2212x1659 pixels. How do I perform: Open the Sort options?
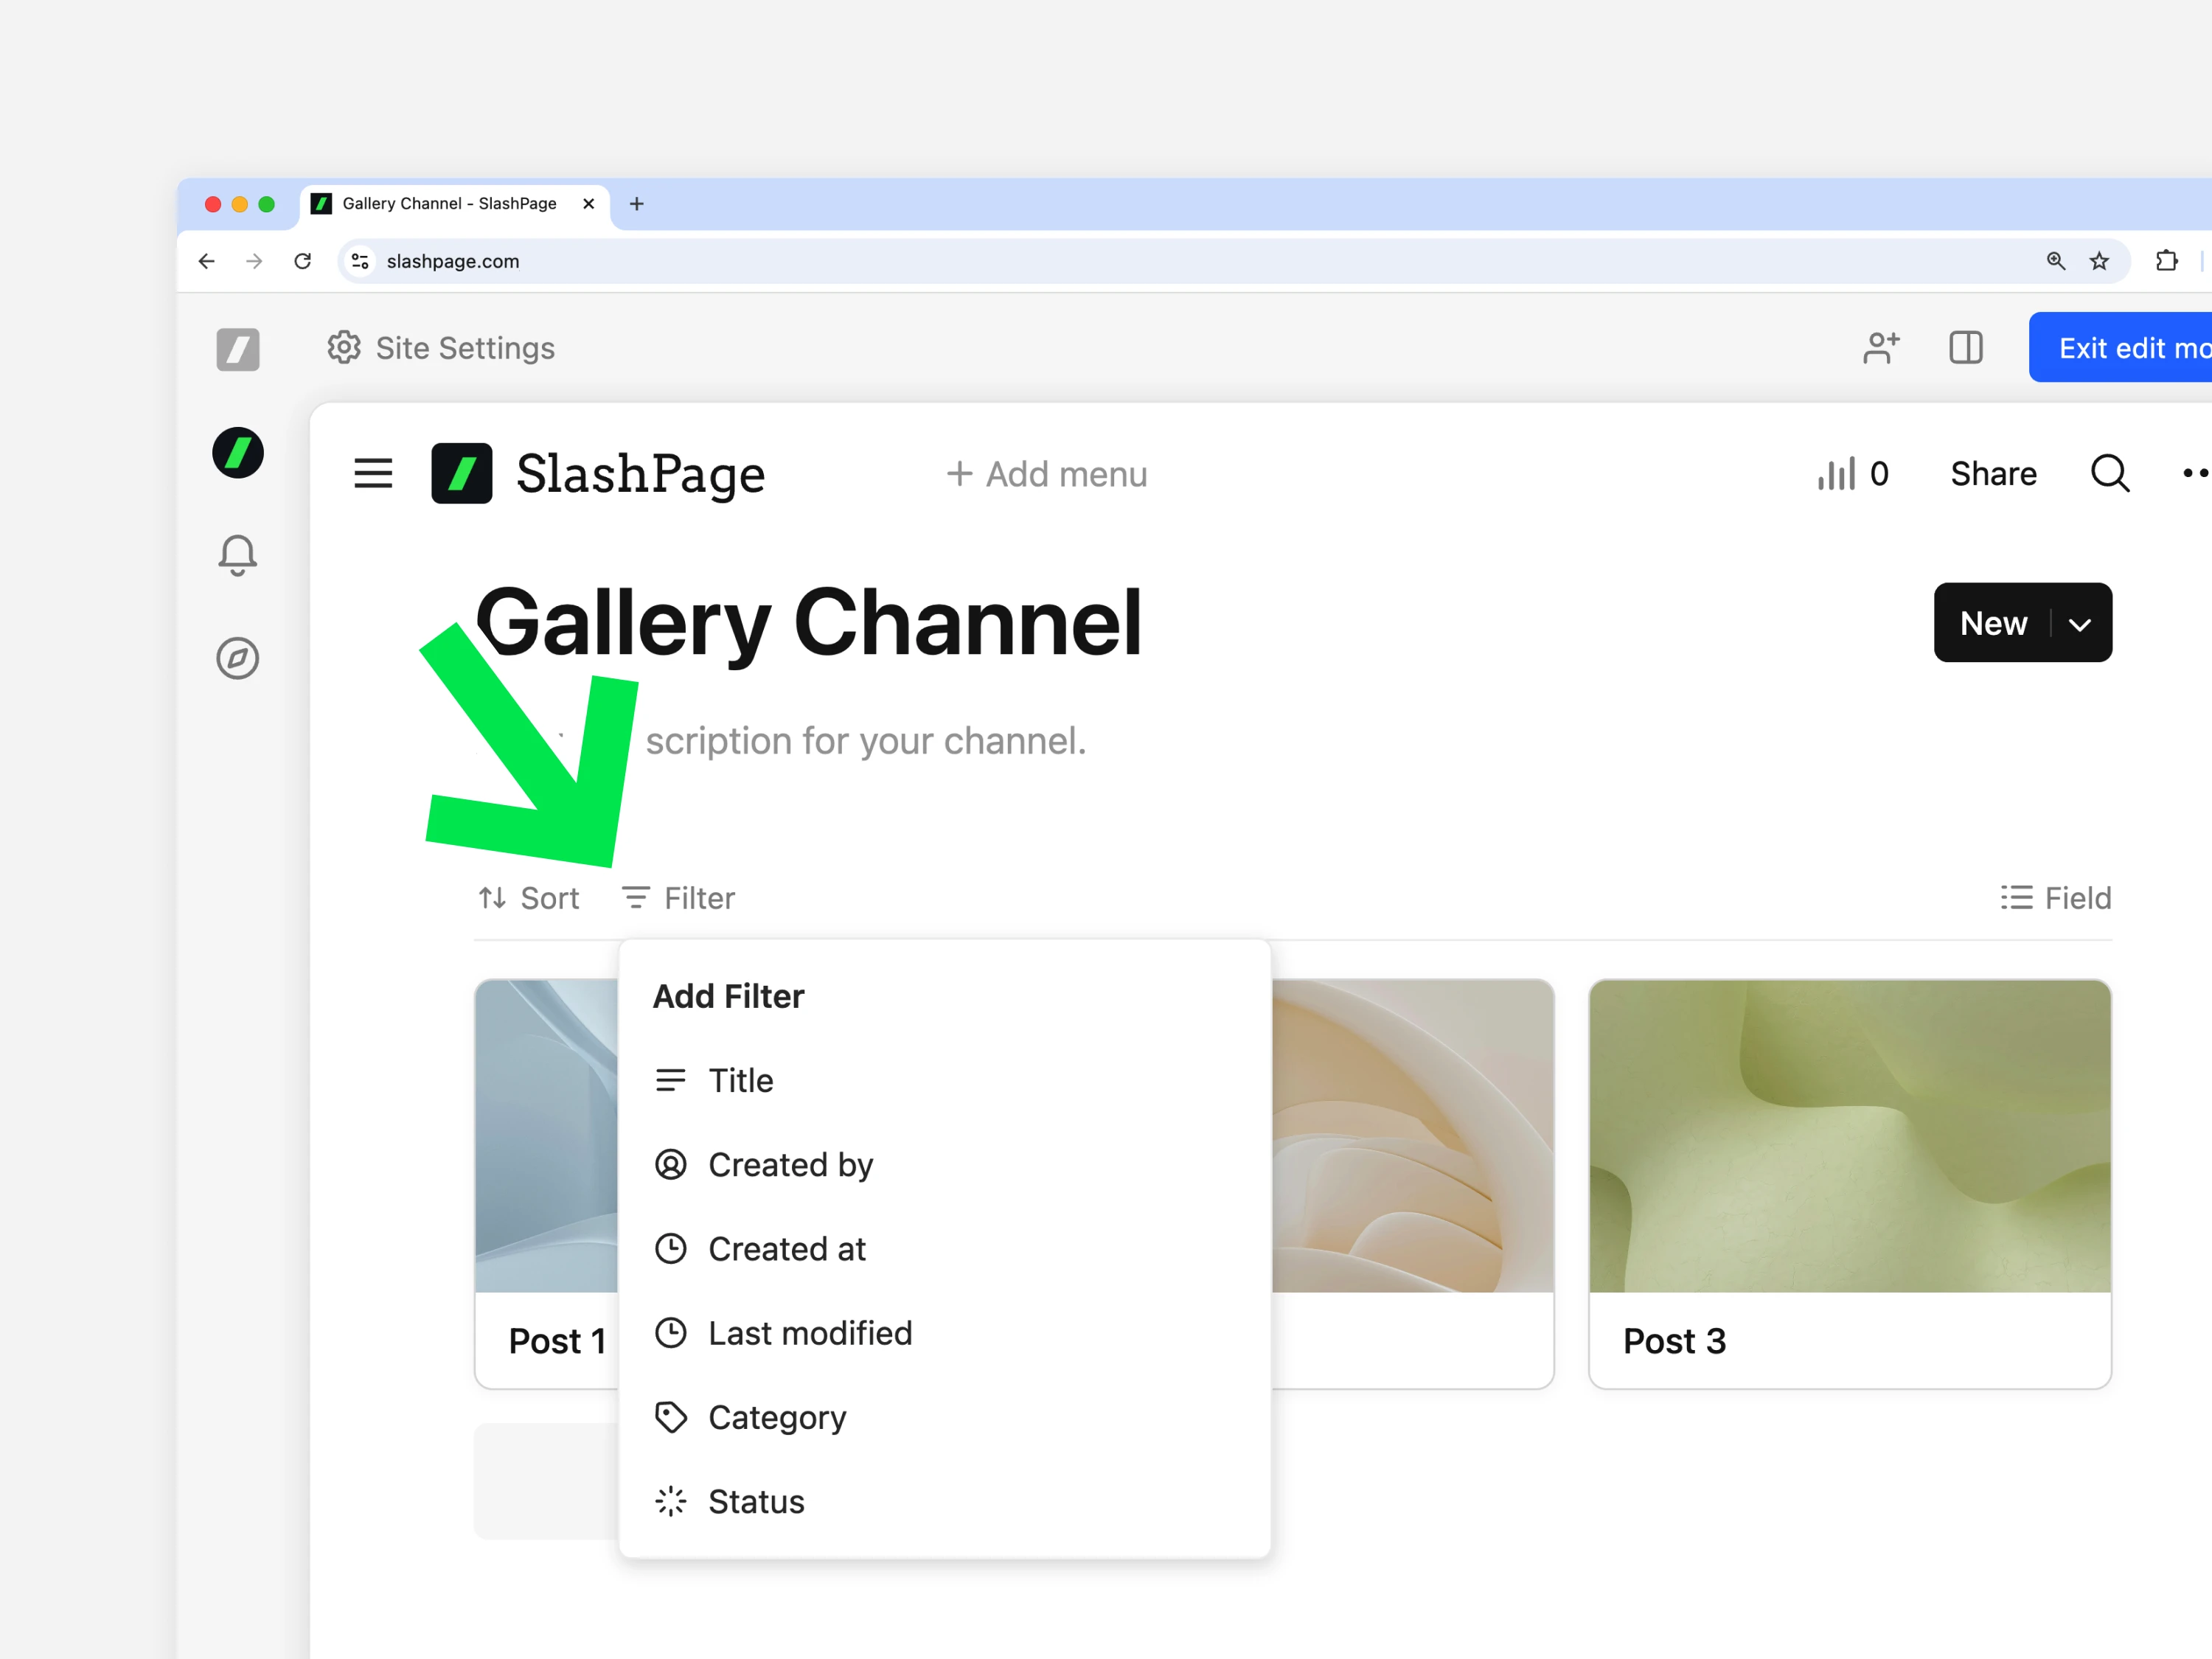click(x=529, y=898)
